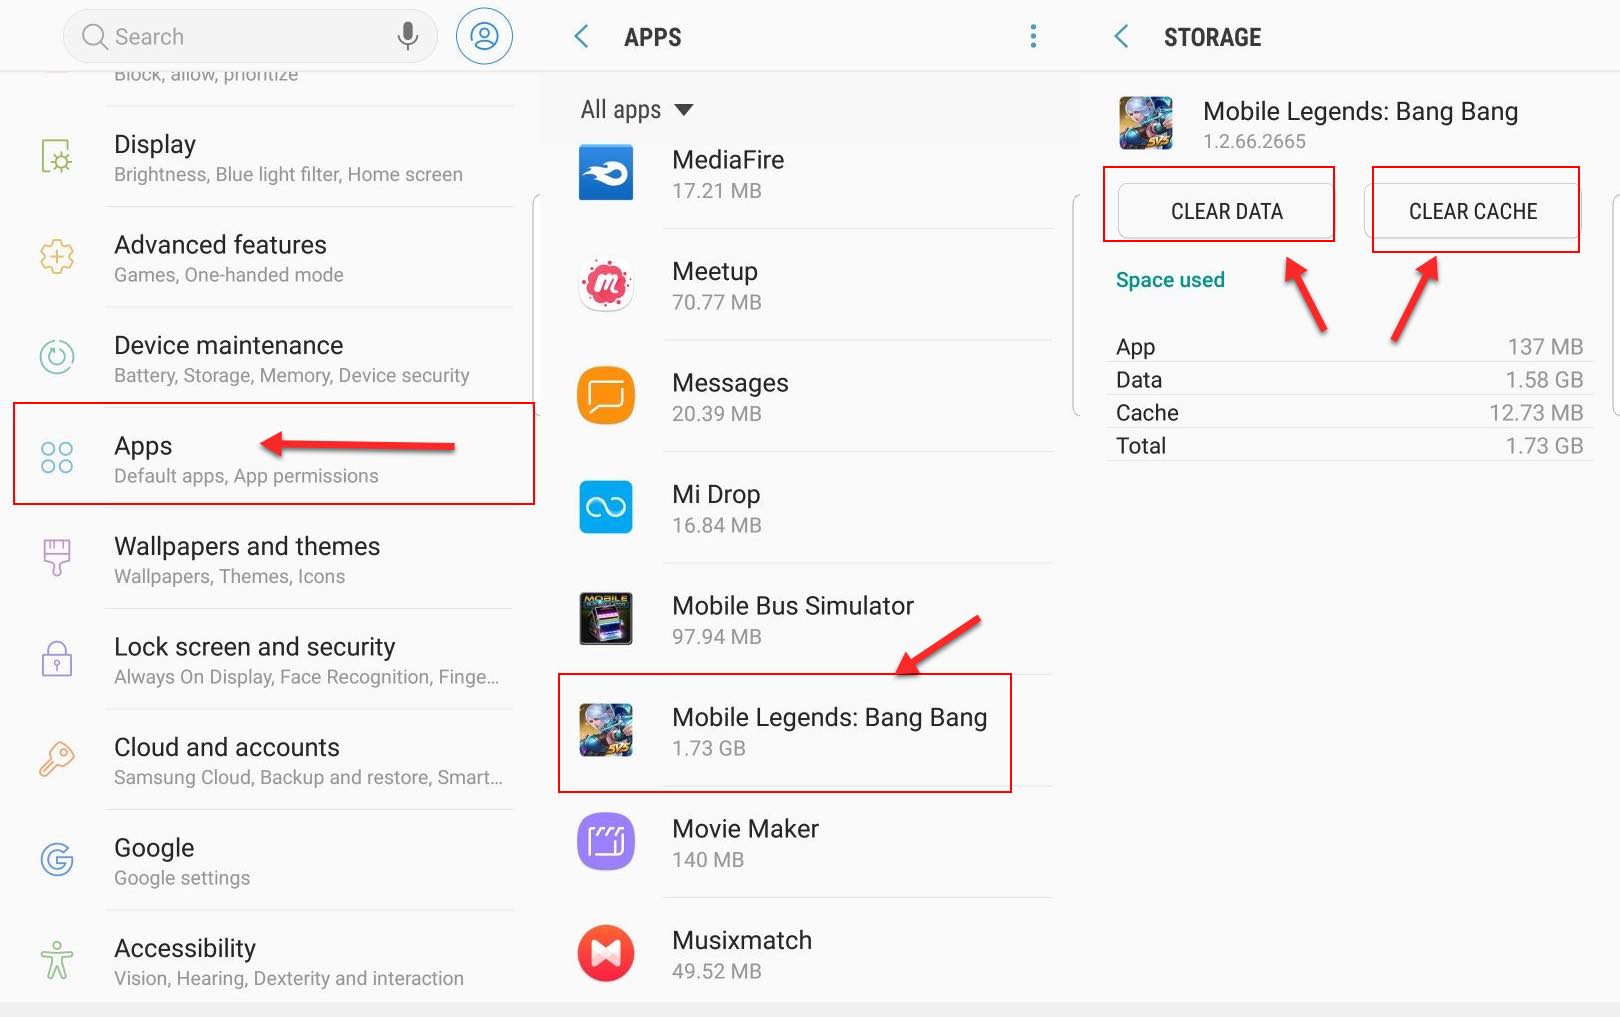Image resolution: width=1620 pixels, height=1017 pixels.
Task: Open Device maintenance icon
Action: click(x=57, y=357)
